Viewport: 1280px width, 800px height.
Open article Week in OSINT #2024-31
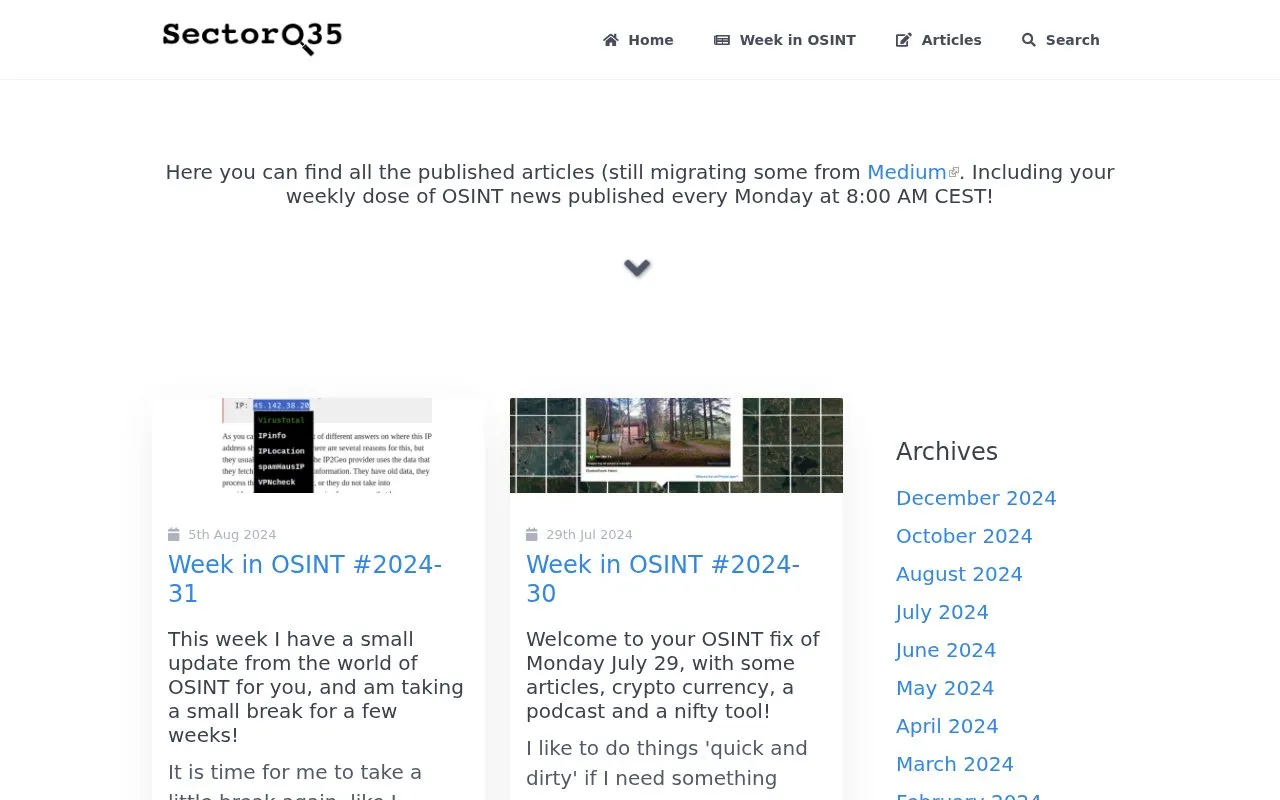[x=305, y=579]
